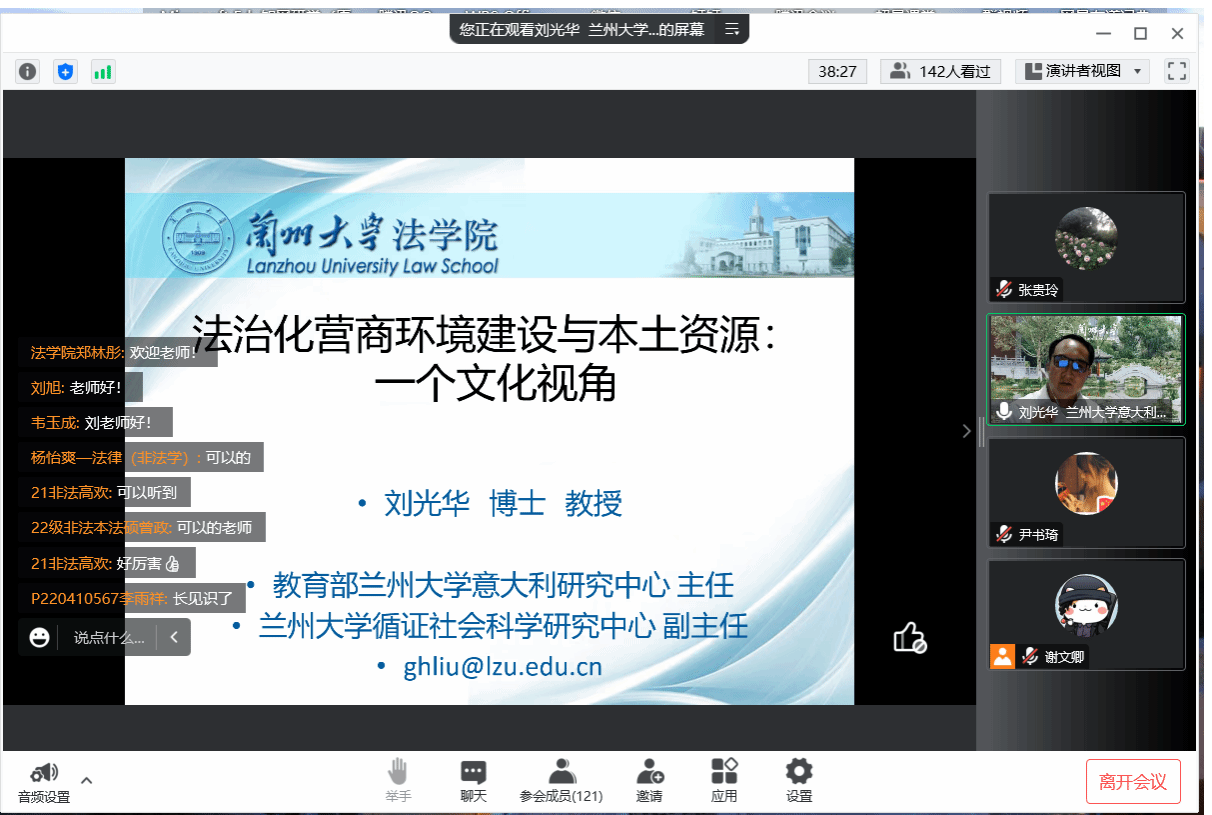Viewport: 1212px width, 815px height.
Task: Click the 说点什么... chat input field
Action: click(109, 637)
